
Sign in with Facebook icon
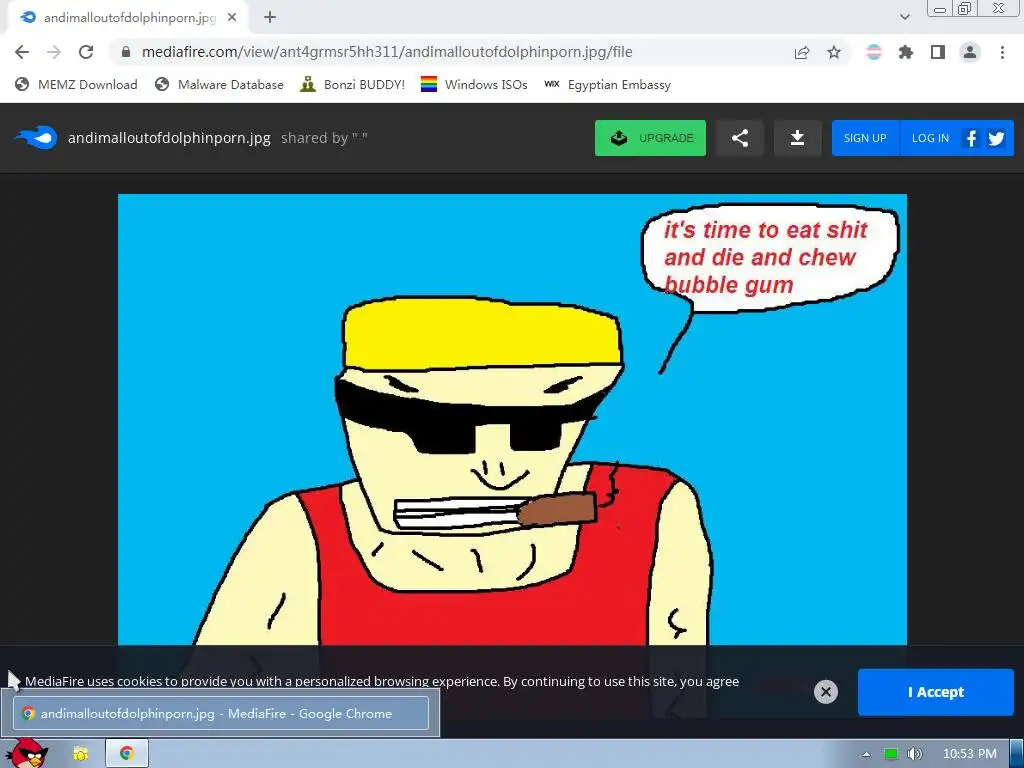pos(971,138)
